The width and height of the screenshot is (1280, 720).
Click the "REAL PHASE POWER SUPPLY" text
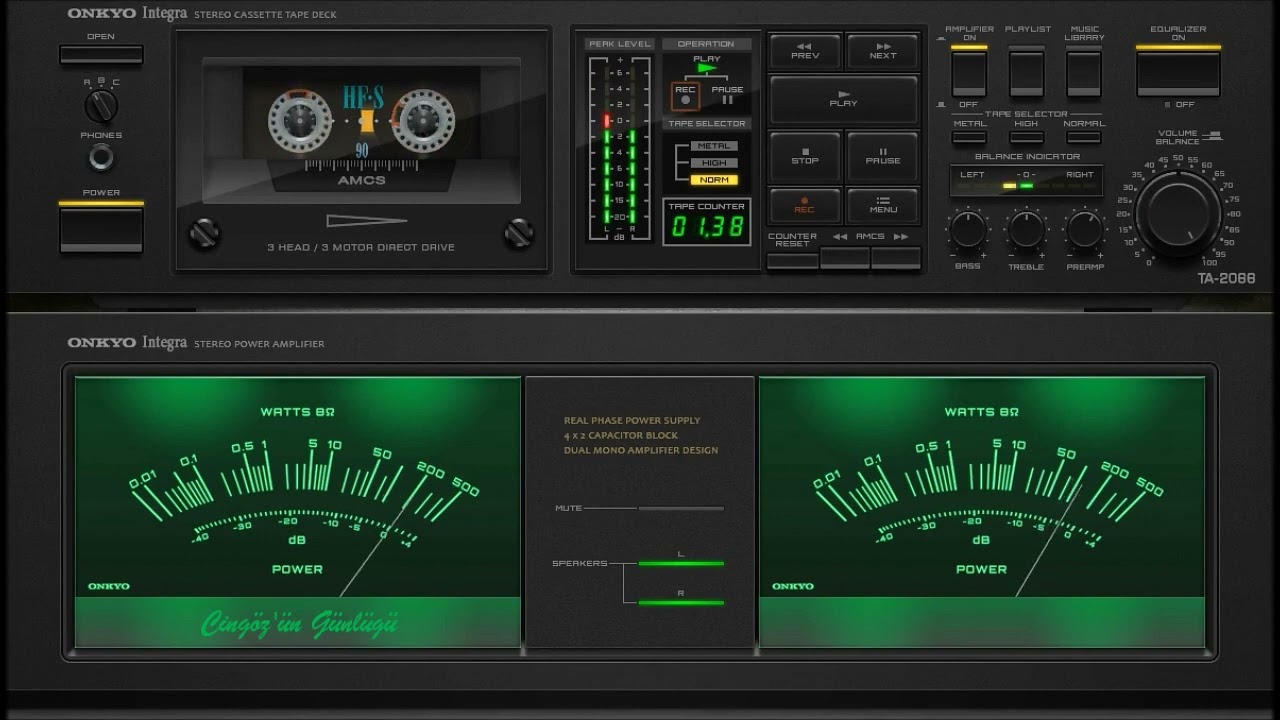632,421
